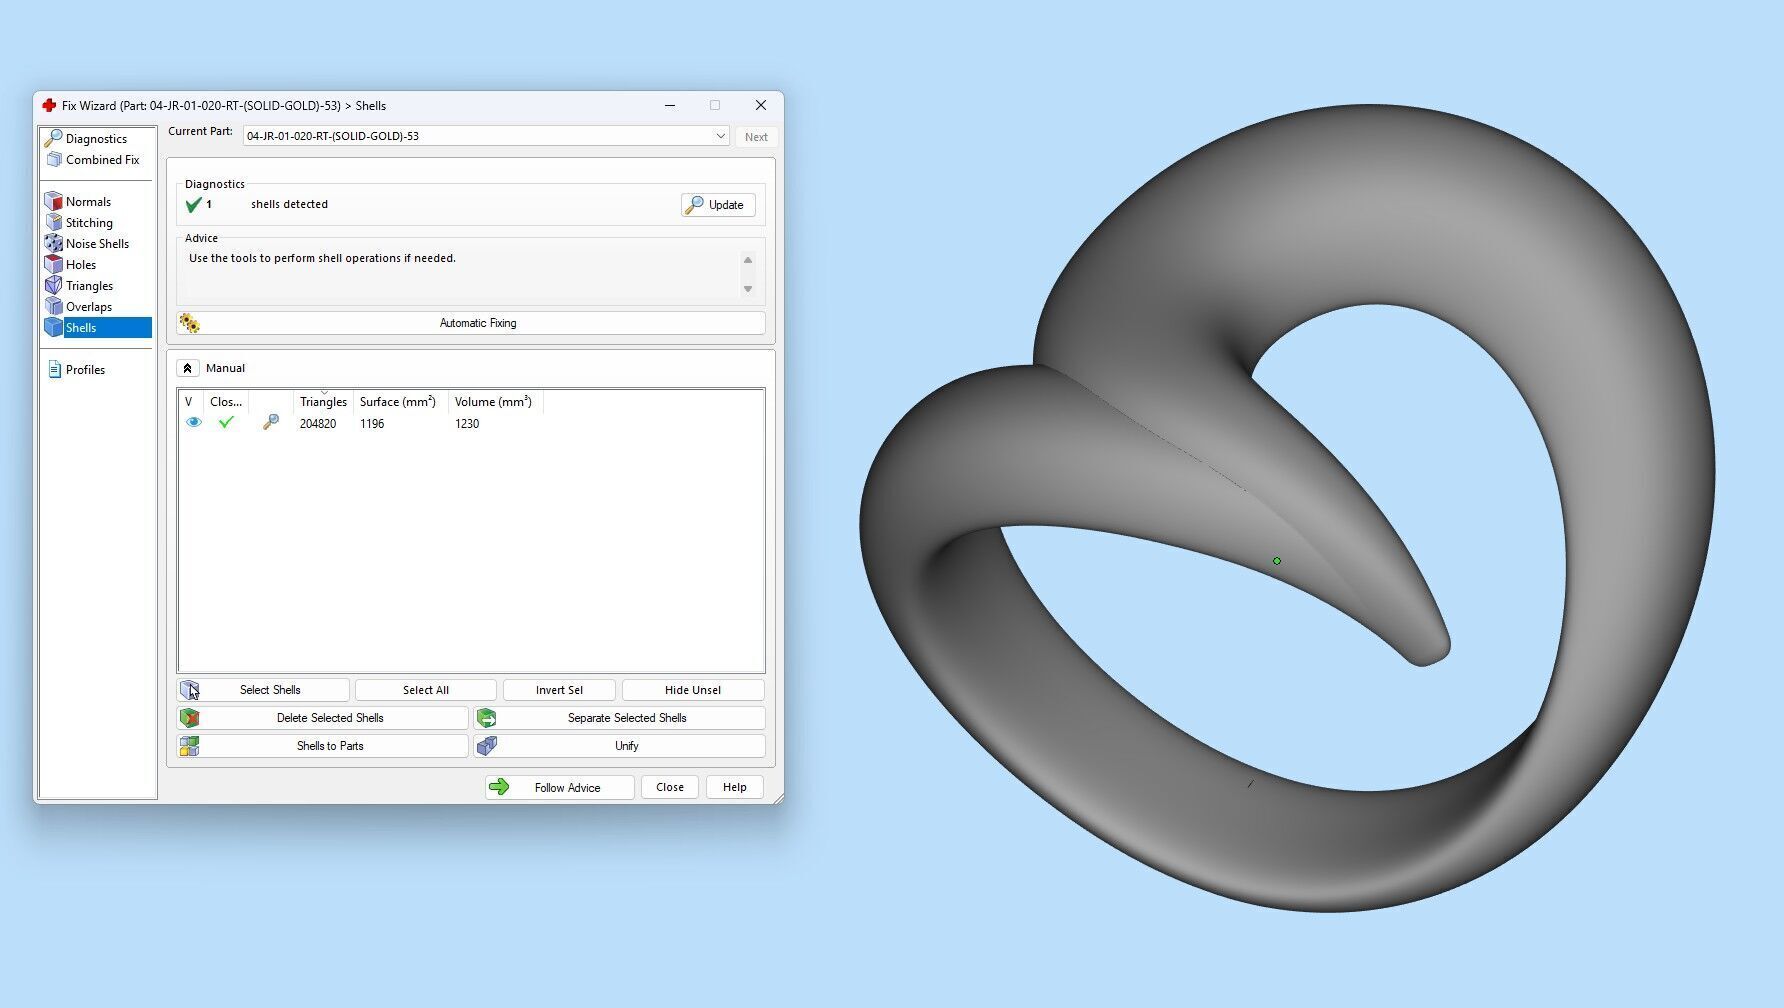Click the Update diagnostics button
Image resolution: width=1784 pixels, height=1008 pixels.
(x=718, y=205)
